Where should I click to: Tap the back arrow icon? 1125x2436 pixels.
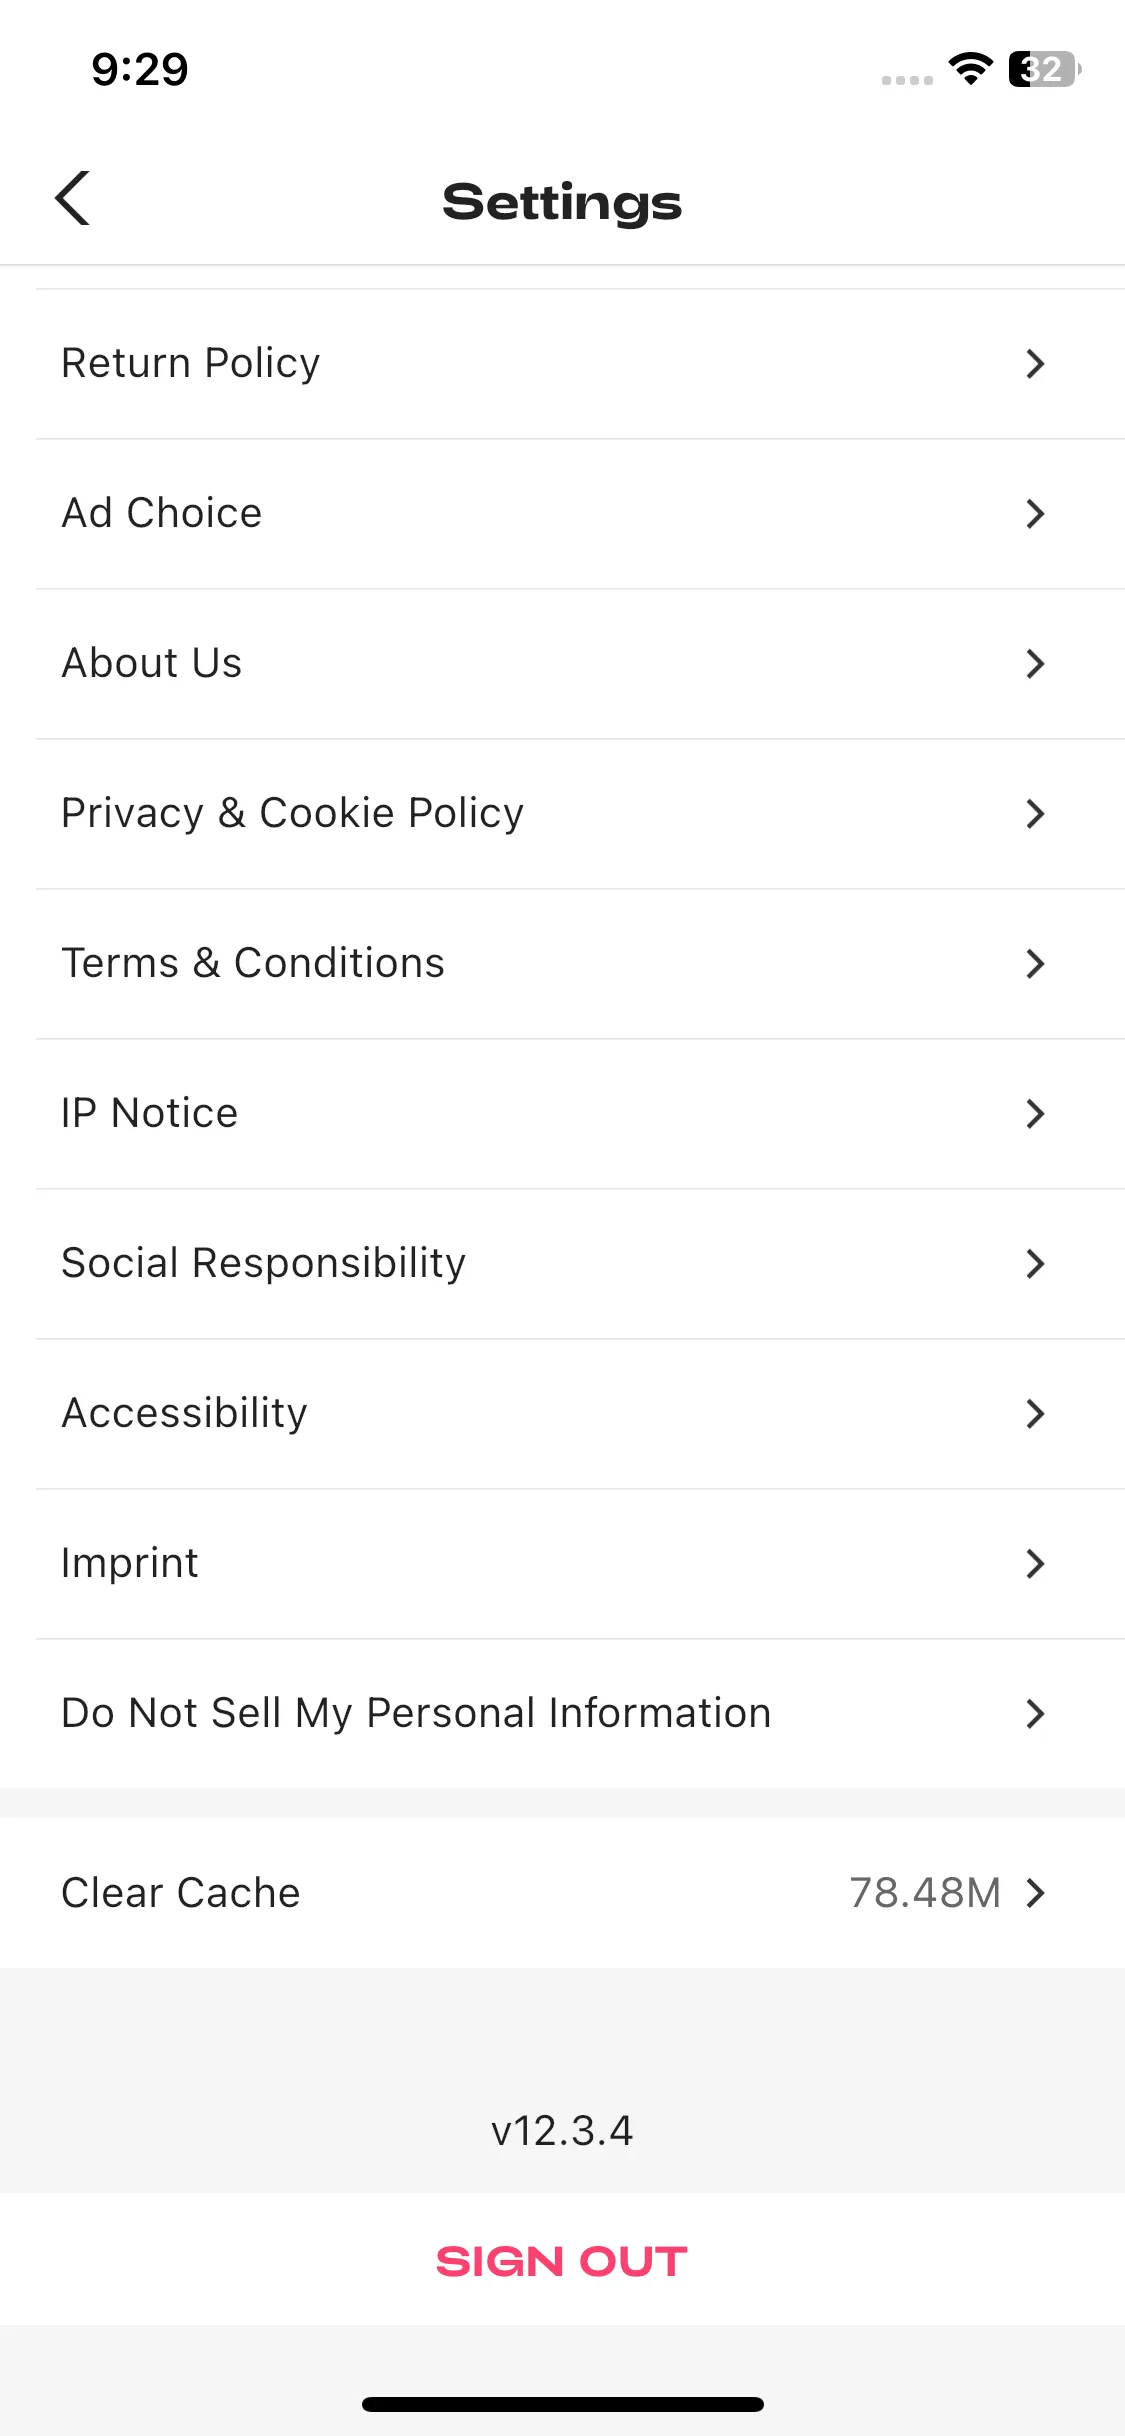pyautogui.click(x=73, y=198)
